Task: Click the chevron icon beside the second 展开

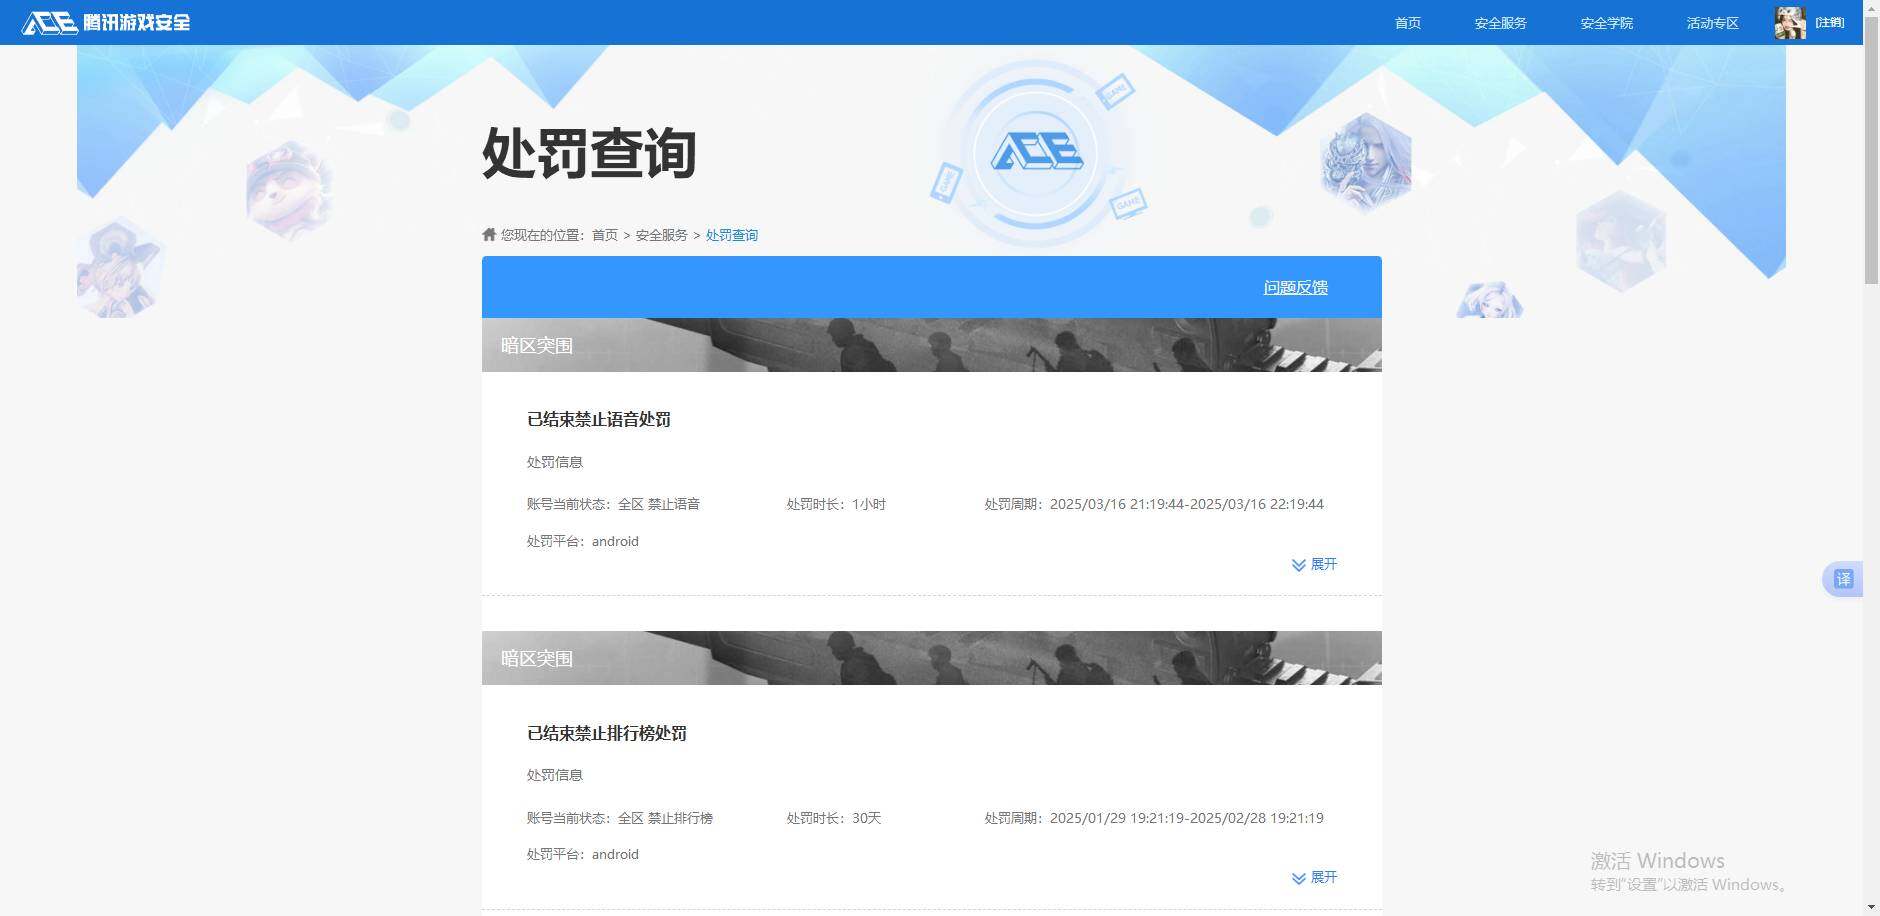Action: (x=1297, y=877)
